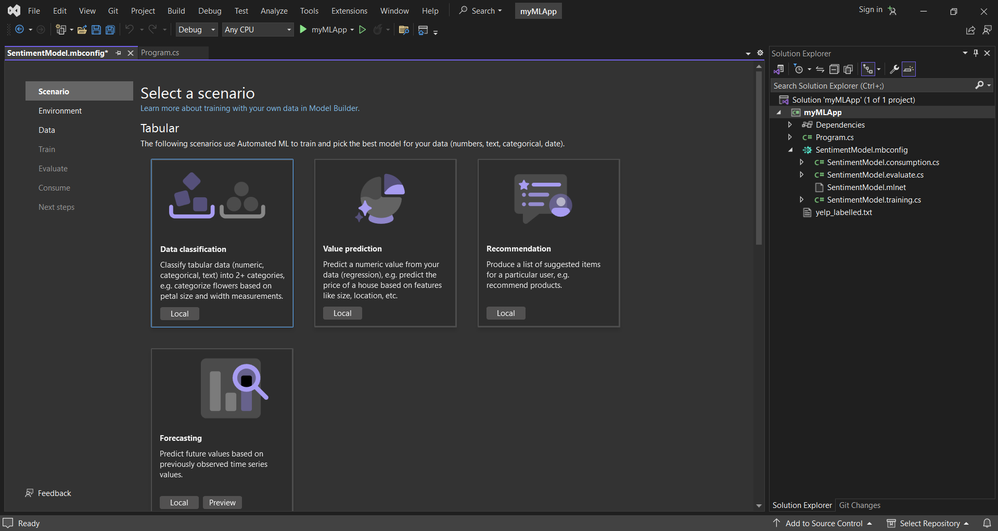Click the Properties wrench icon
The image size is (998, 531).
click(894, 69)
